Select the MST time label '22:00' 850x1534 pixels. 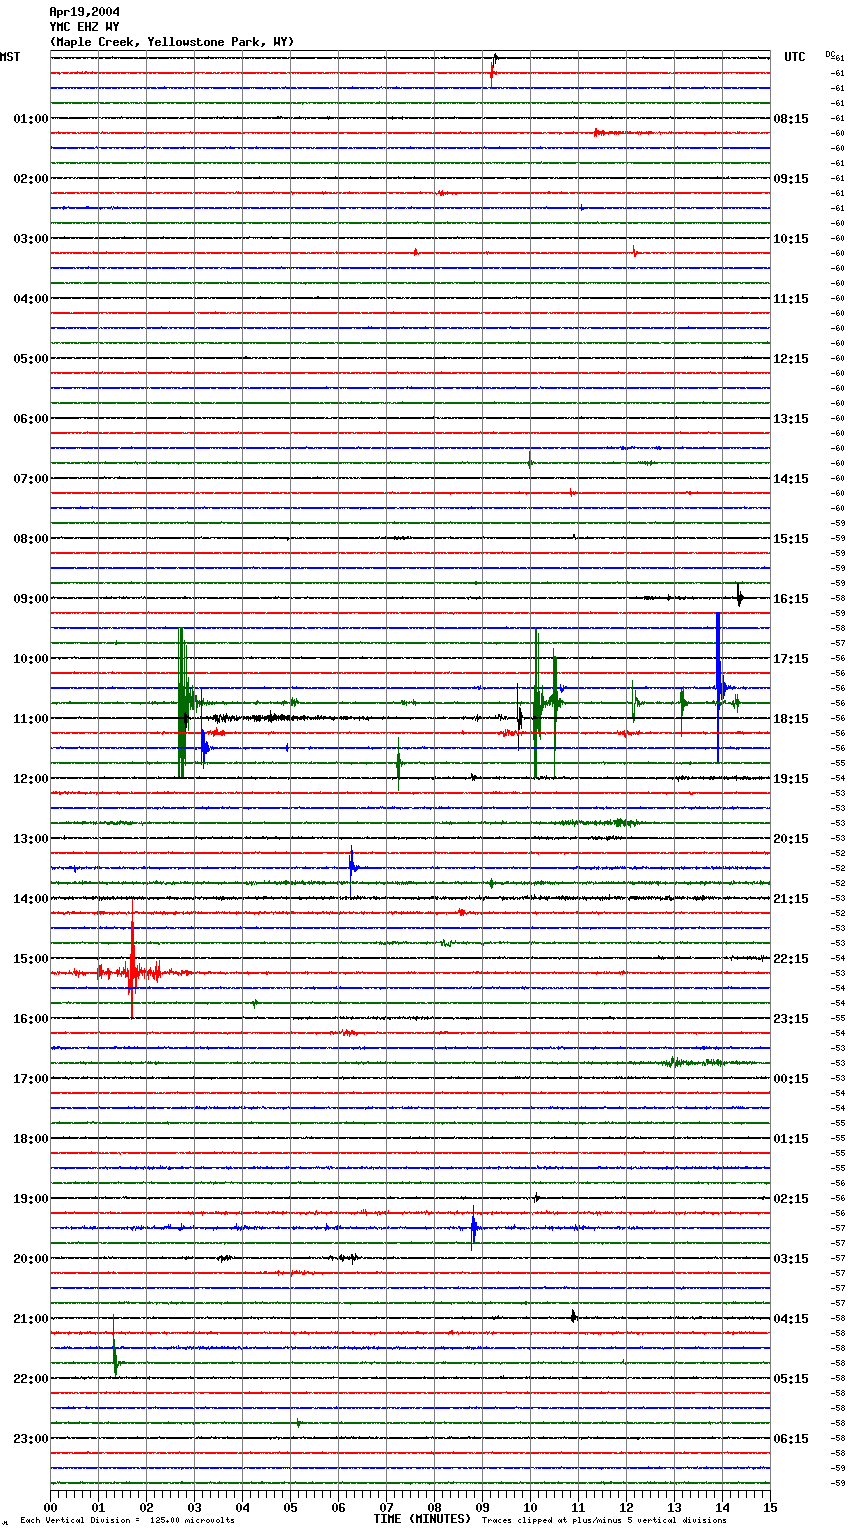[x=31, y=1379]
